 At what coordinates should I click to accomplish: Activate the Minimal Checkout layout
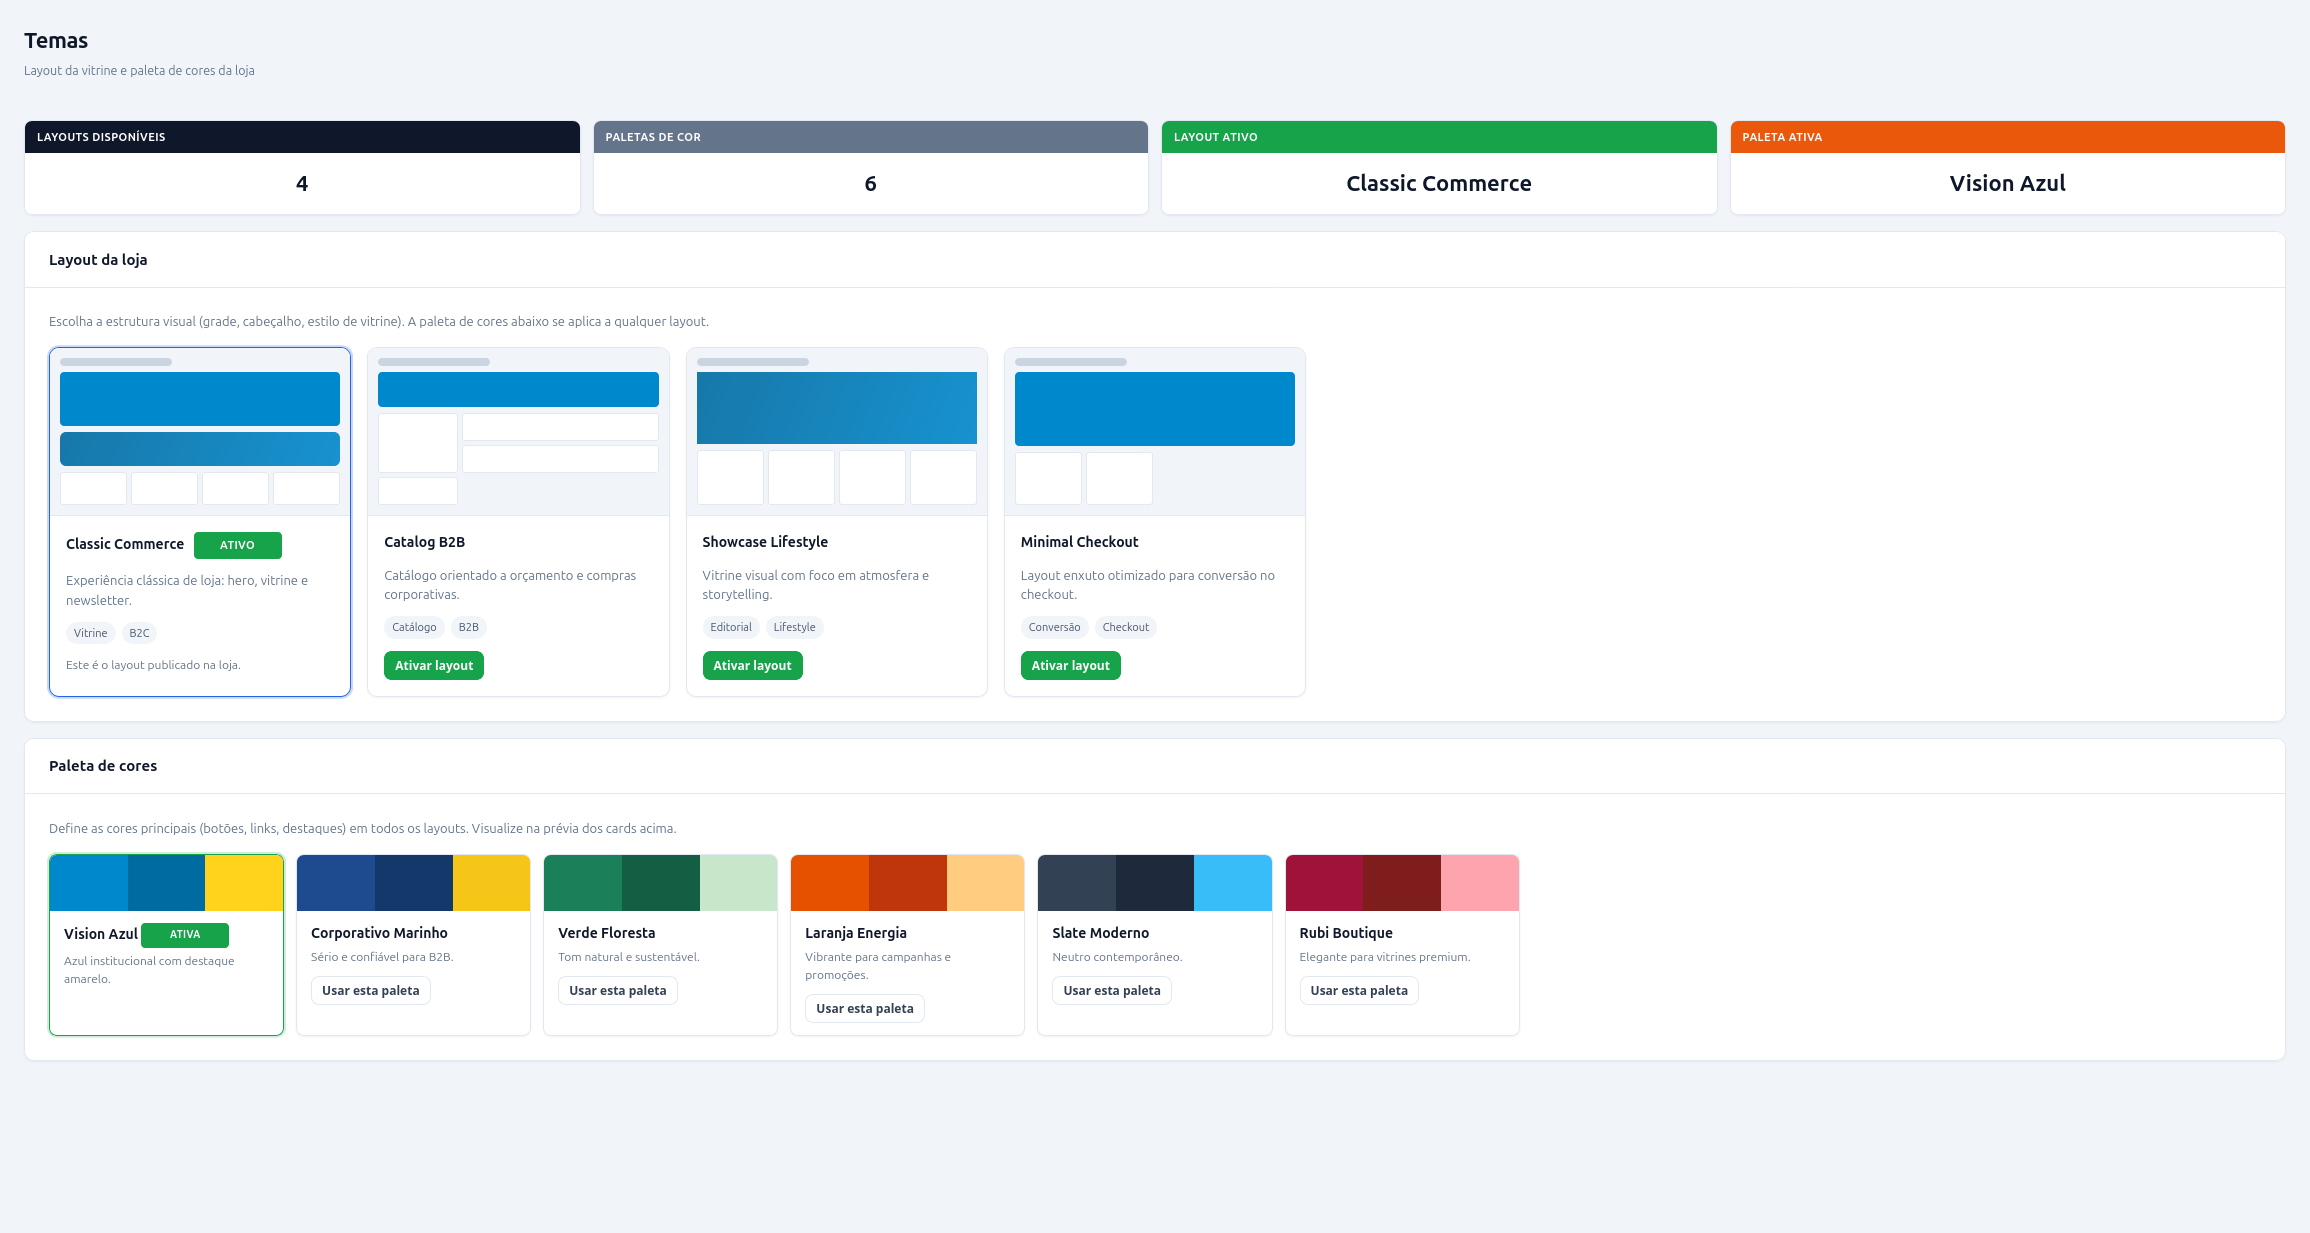[1070, 666]
